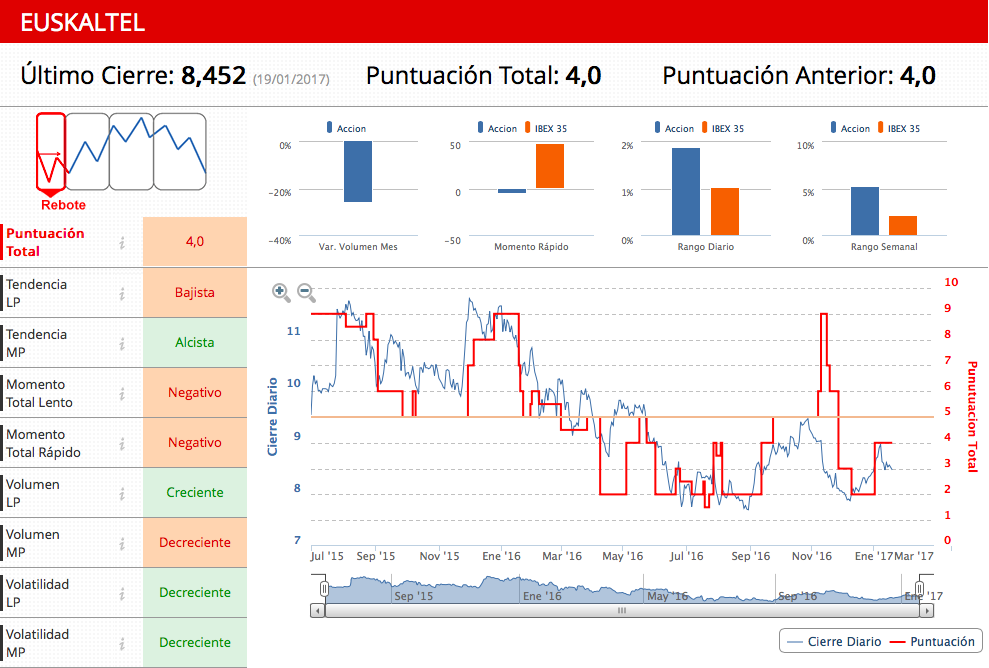
Task: Click the navigator right range handle
Action: 920,589
